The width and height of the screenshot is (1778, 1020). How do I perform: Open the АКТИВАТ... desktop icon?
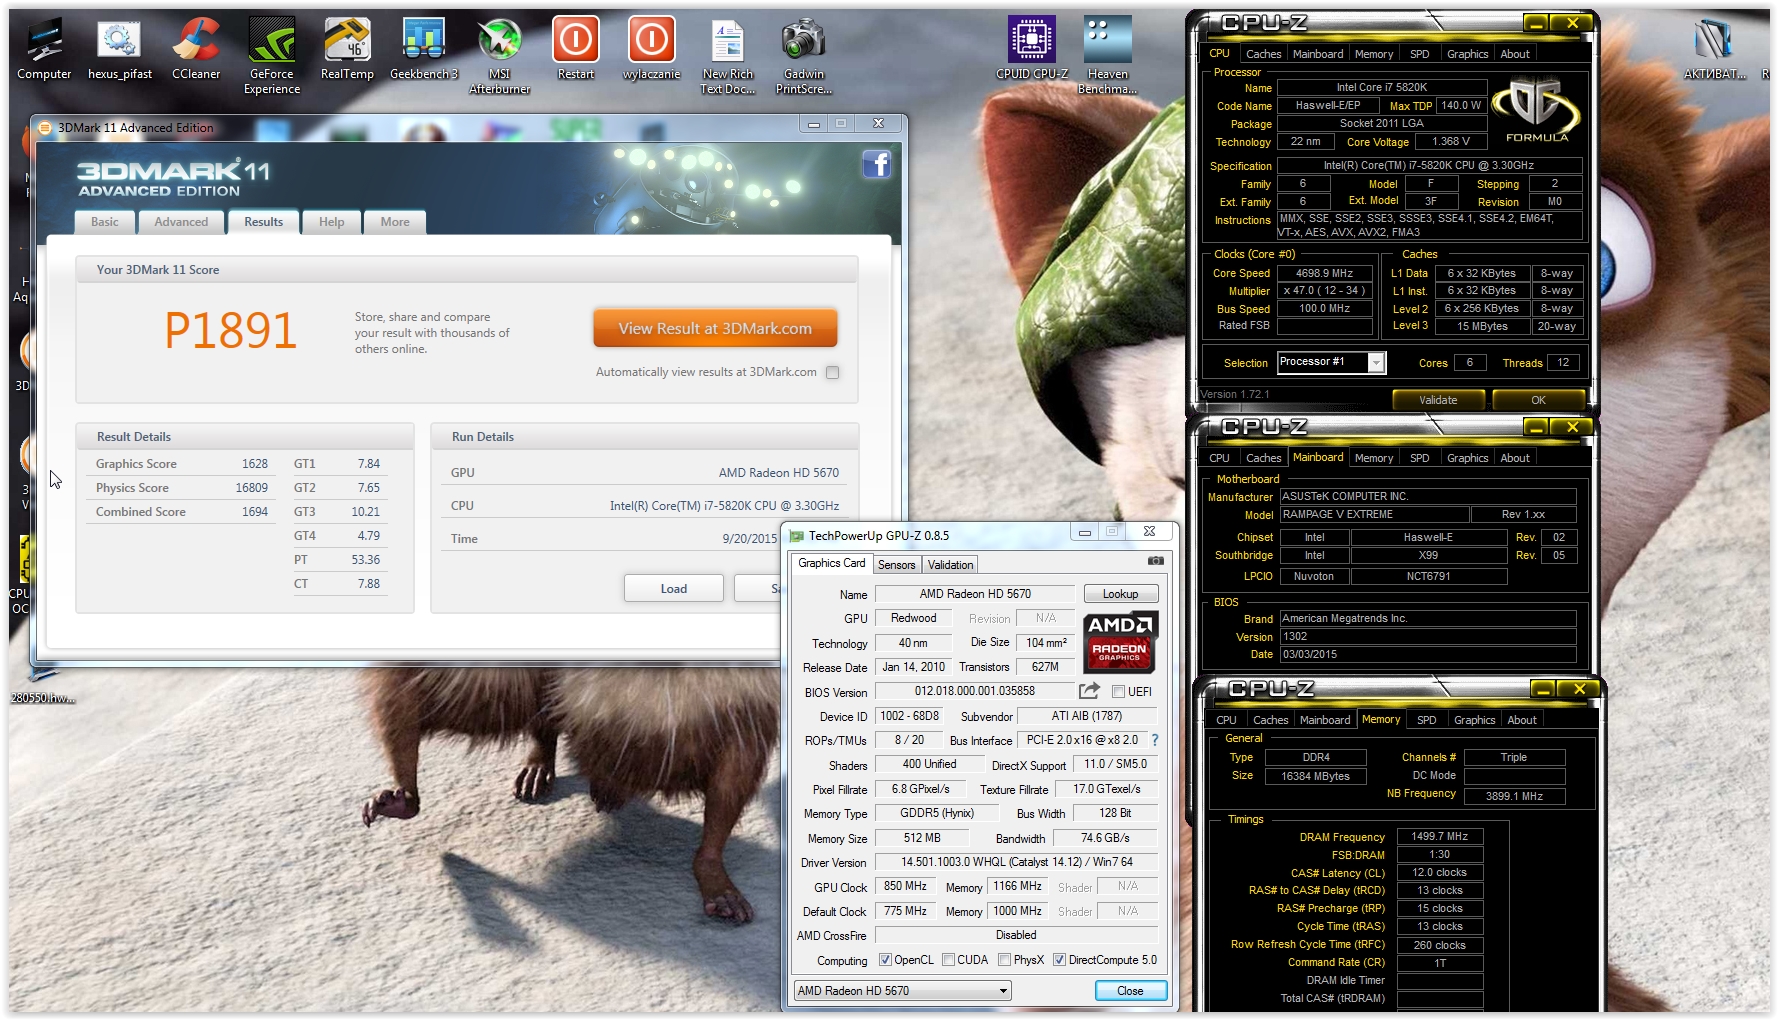1716,49
